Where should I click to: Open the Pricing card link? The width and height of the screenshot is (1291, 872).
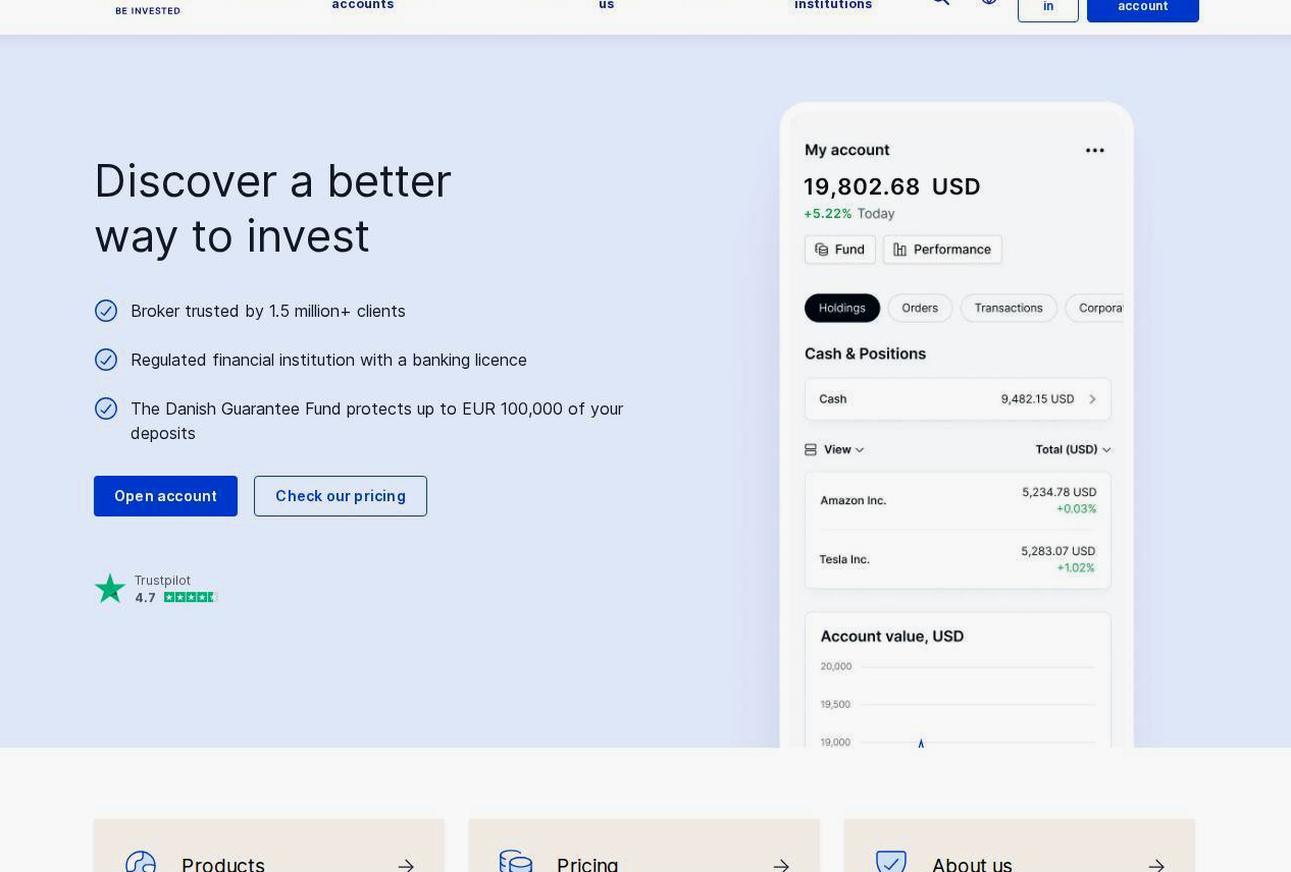[x=644, y=846]
